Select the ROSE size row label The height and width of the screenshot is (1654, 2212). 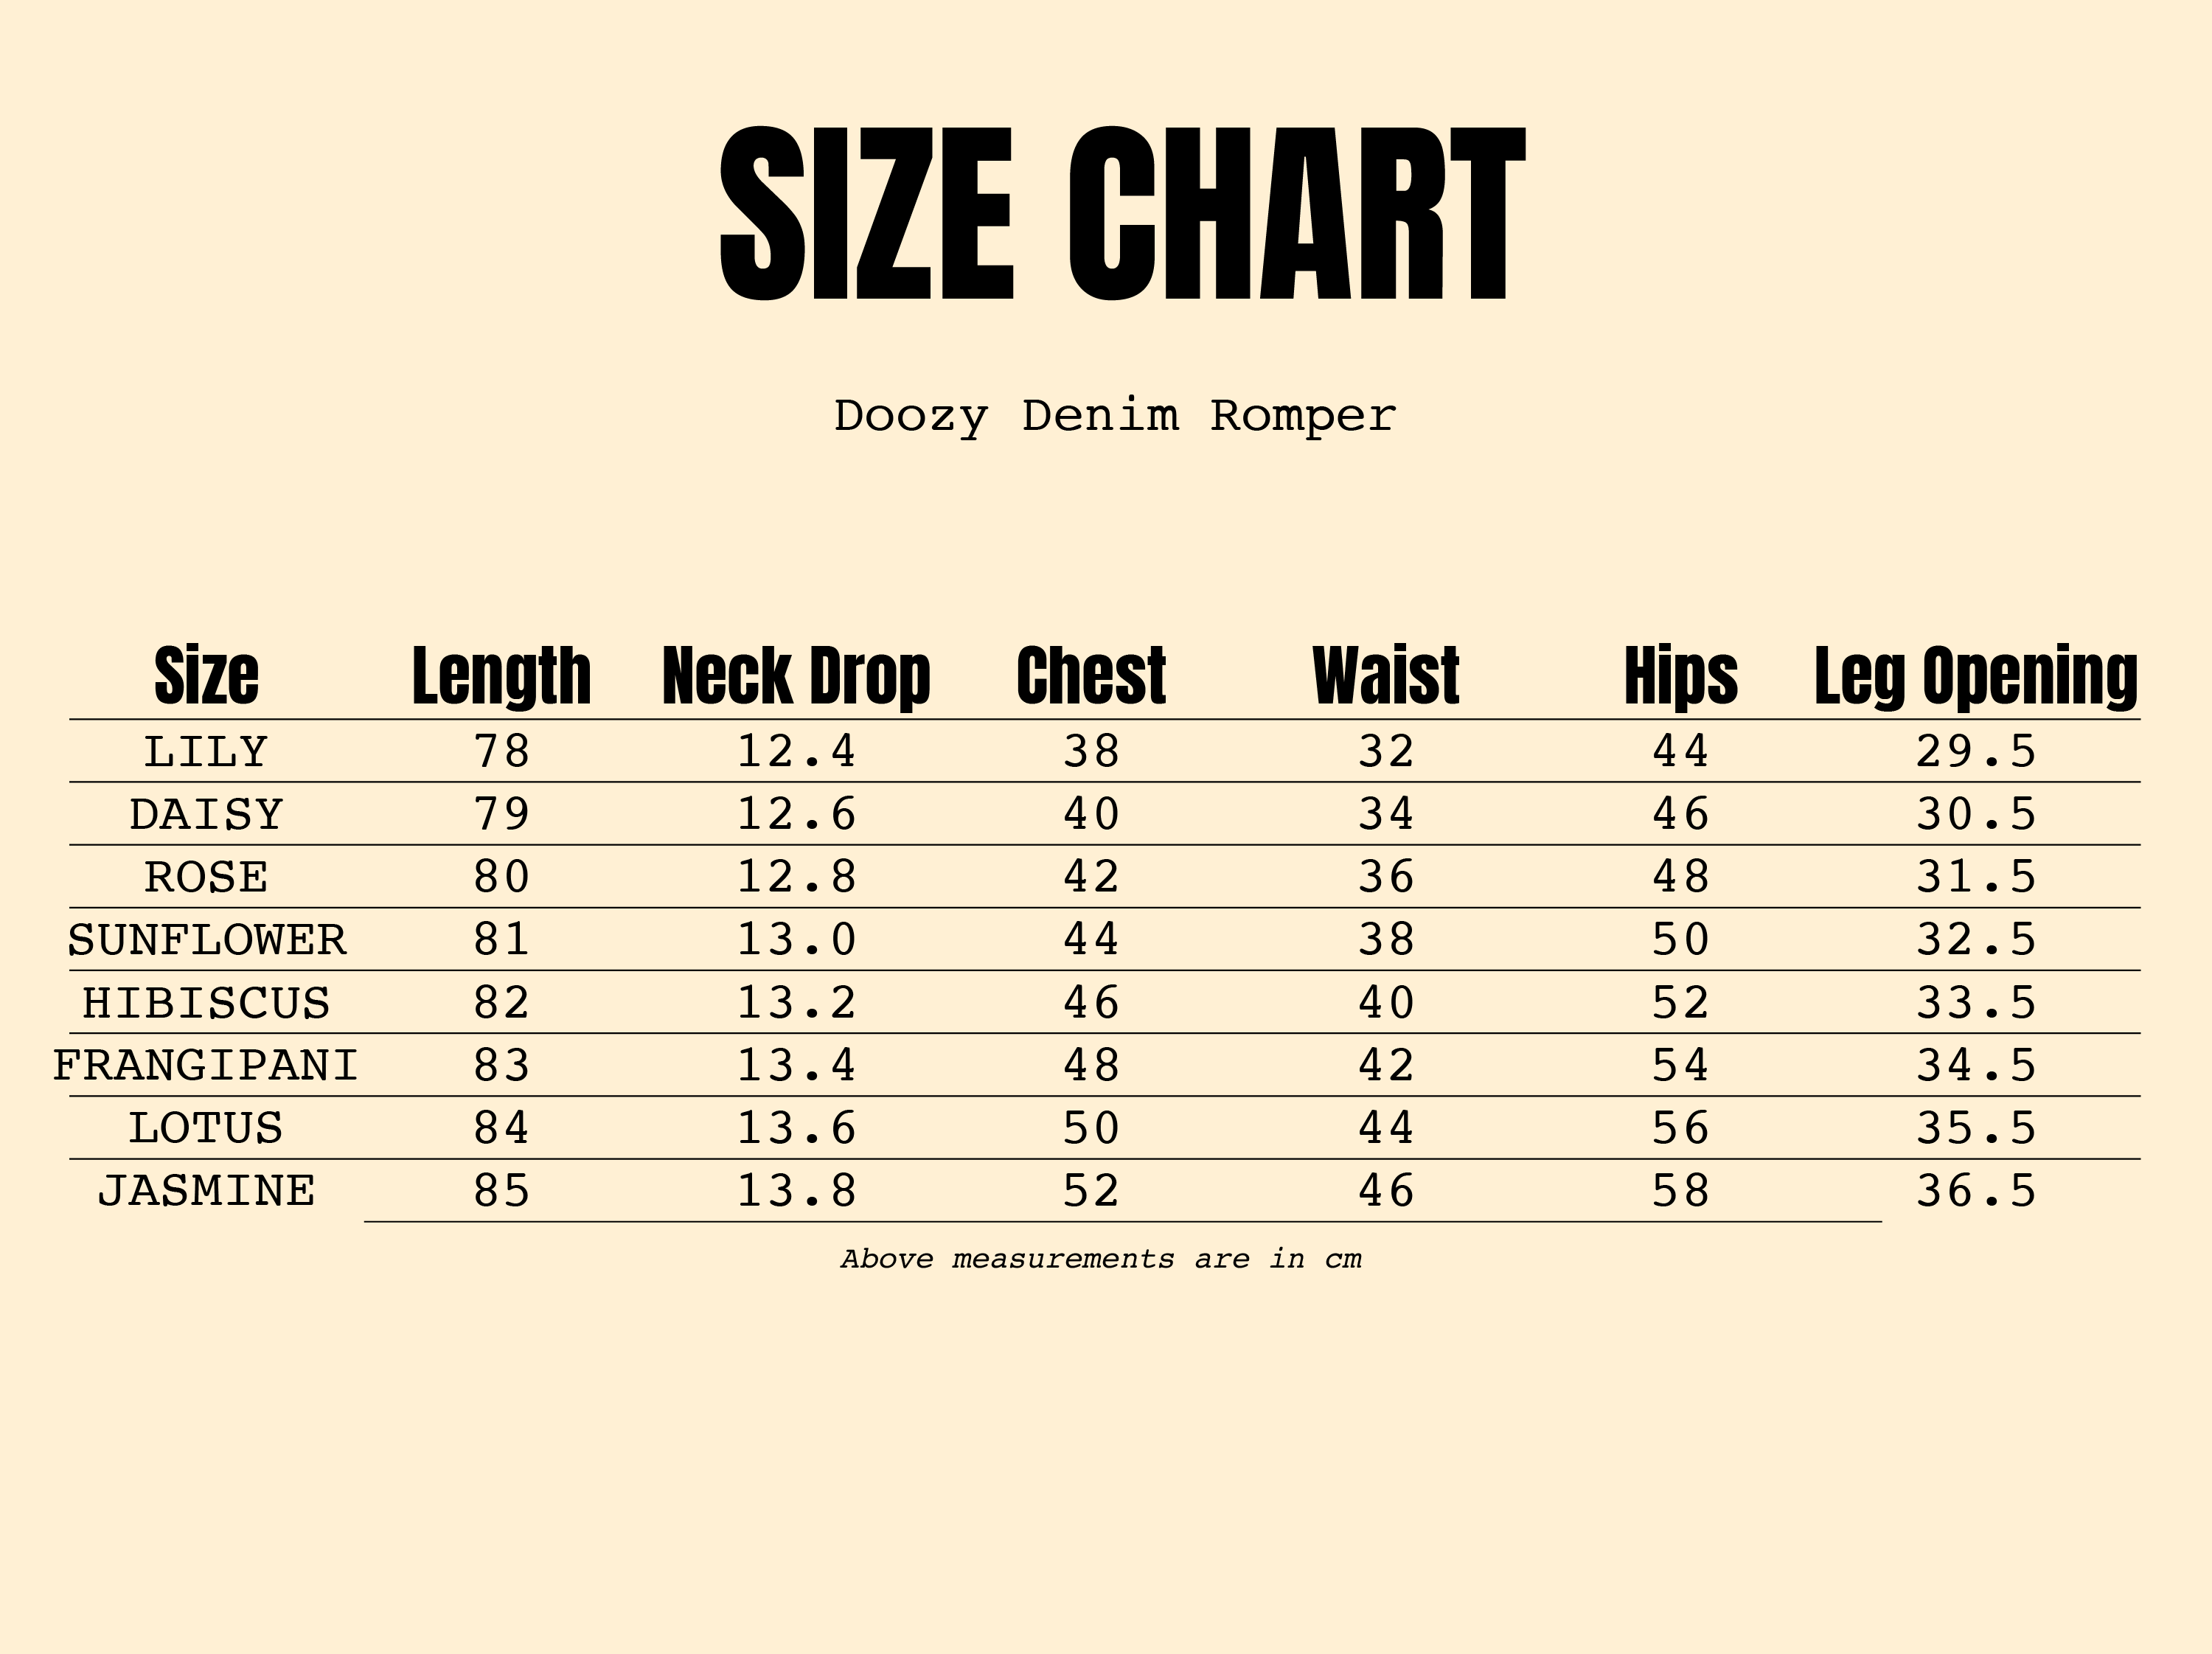[x=206, y=878]
